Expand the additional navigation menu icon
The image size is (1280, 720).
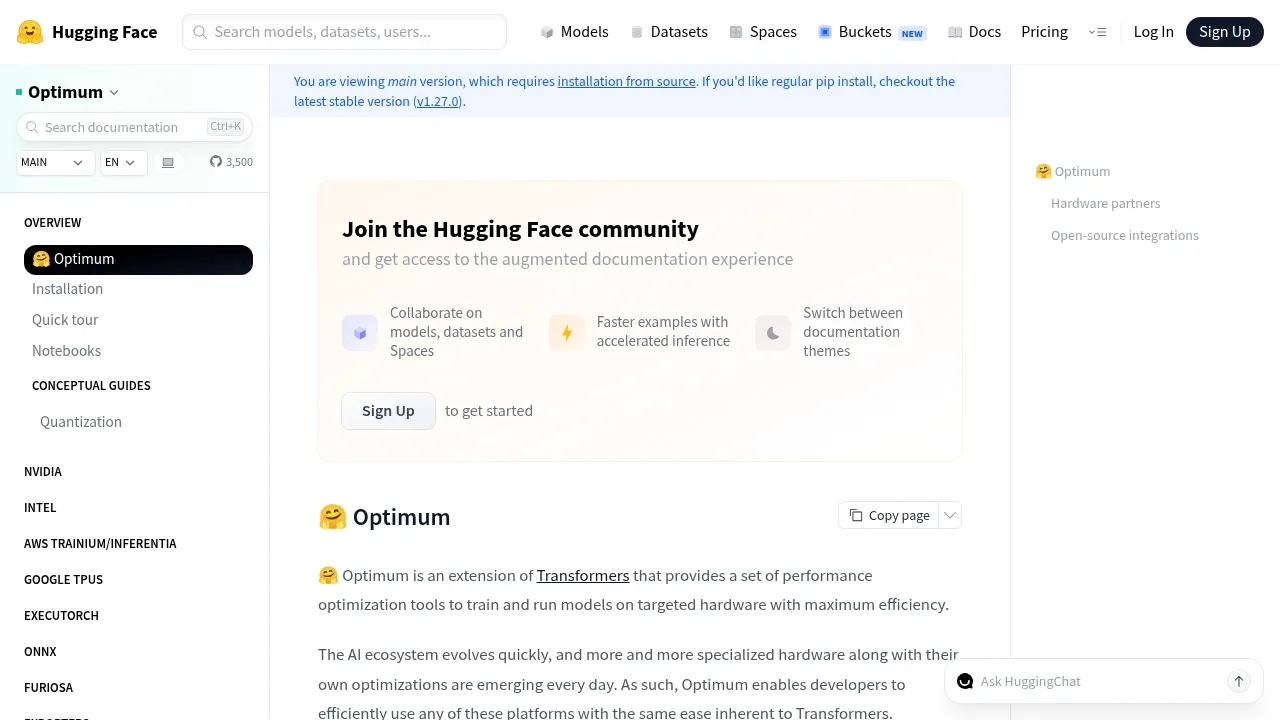1097,32
